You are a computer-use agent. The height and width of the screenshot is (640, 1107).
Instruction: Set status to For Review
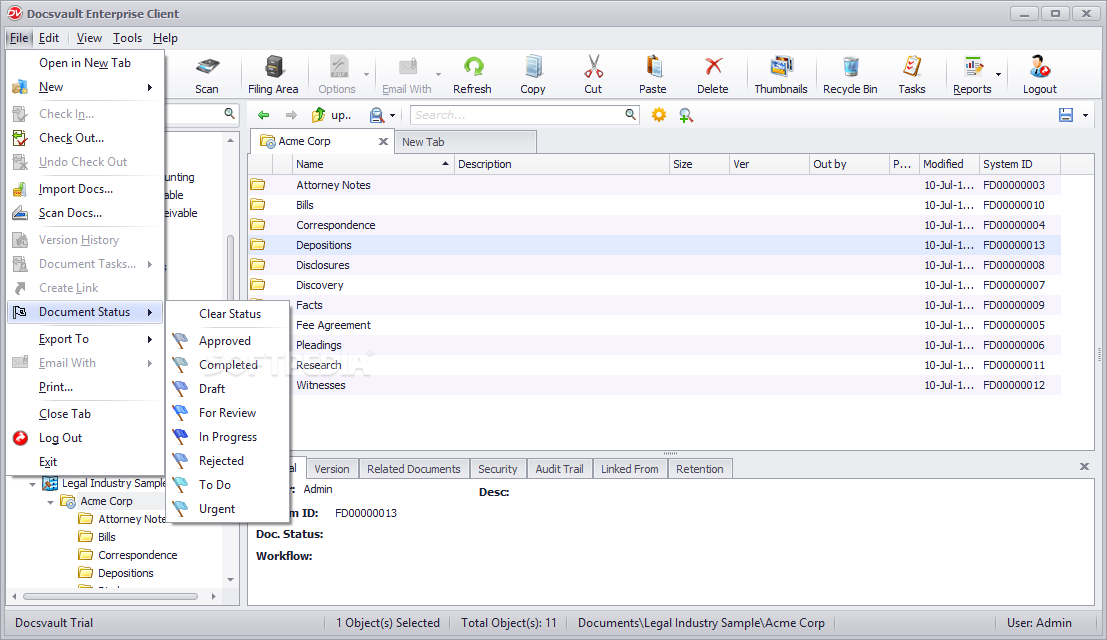coord(229,413)
